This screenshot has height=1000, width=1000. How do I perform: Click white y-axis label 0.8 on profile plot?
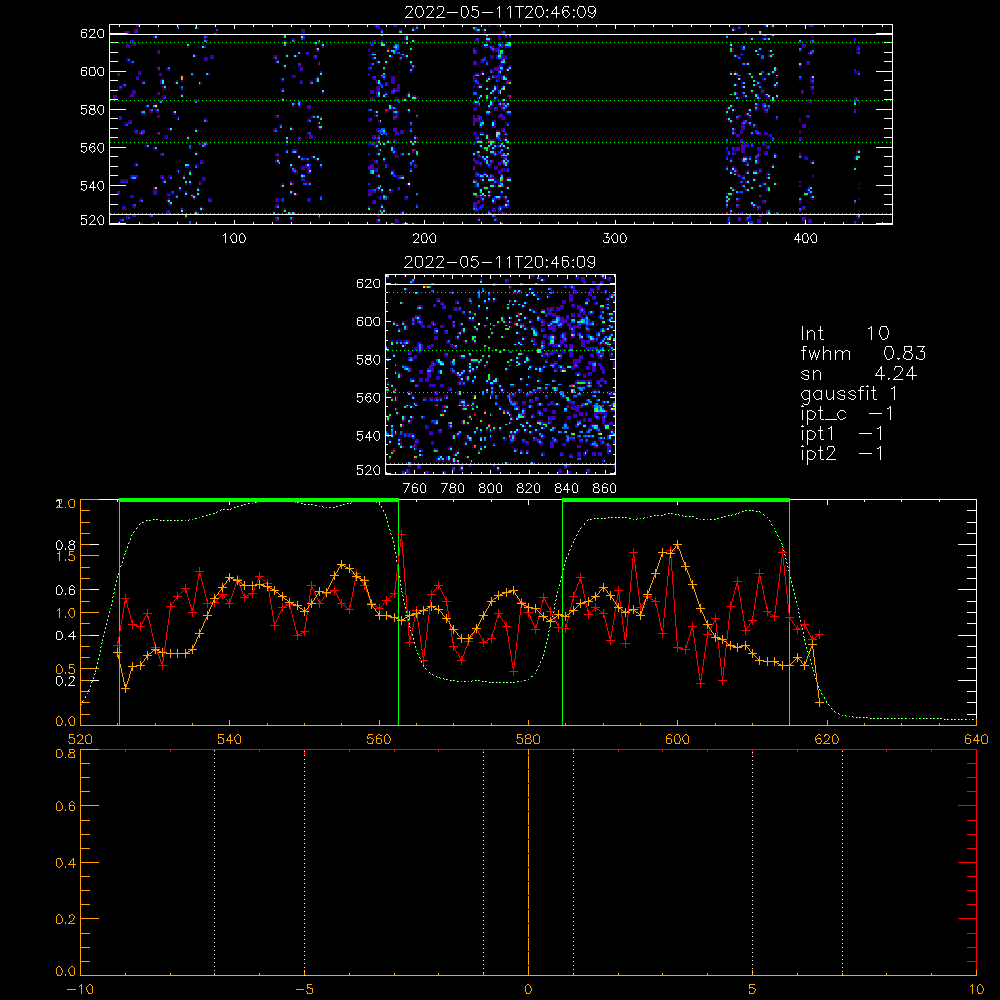pos(66,545)
